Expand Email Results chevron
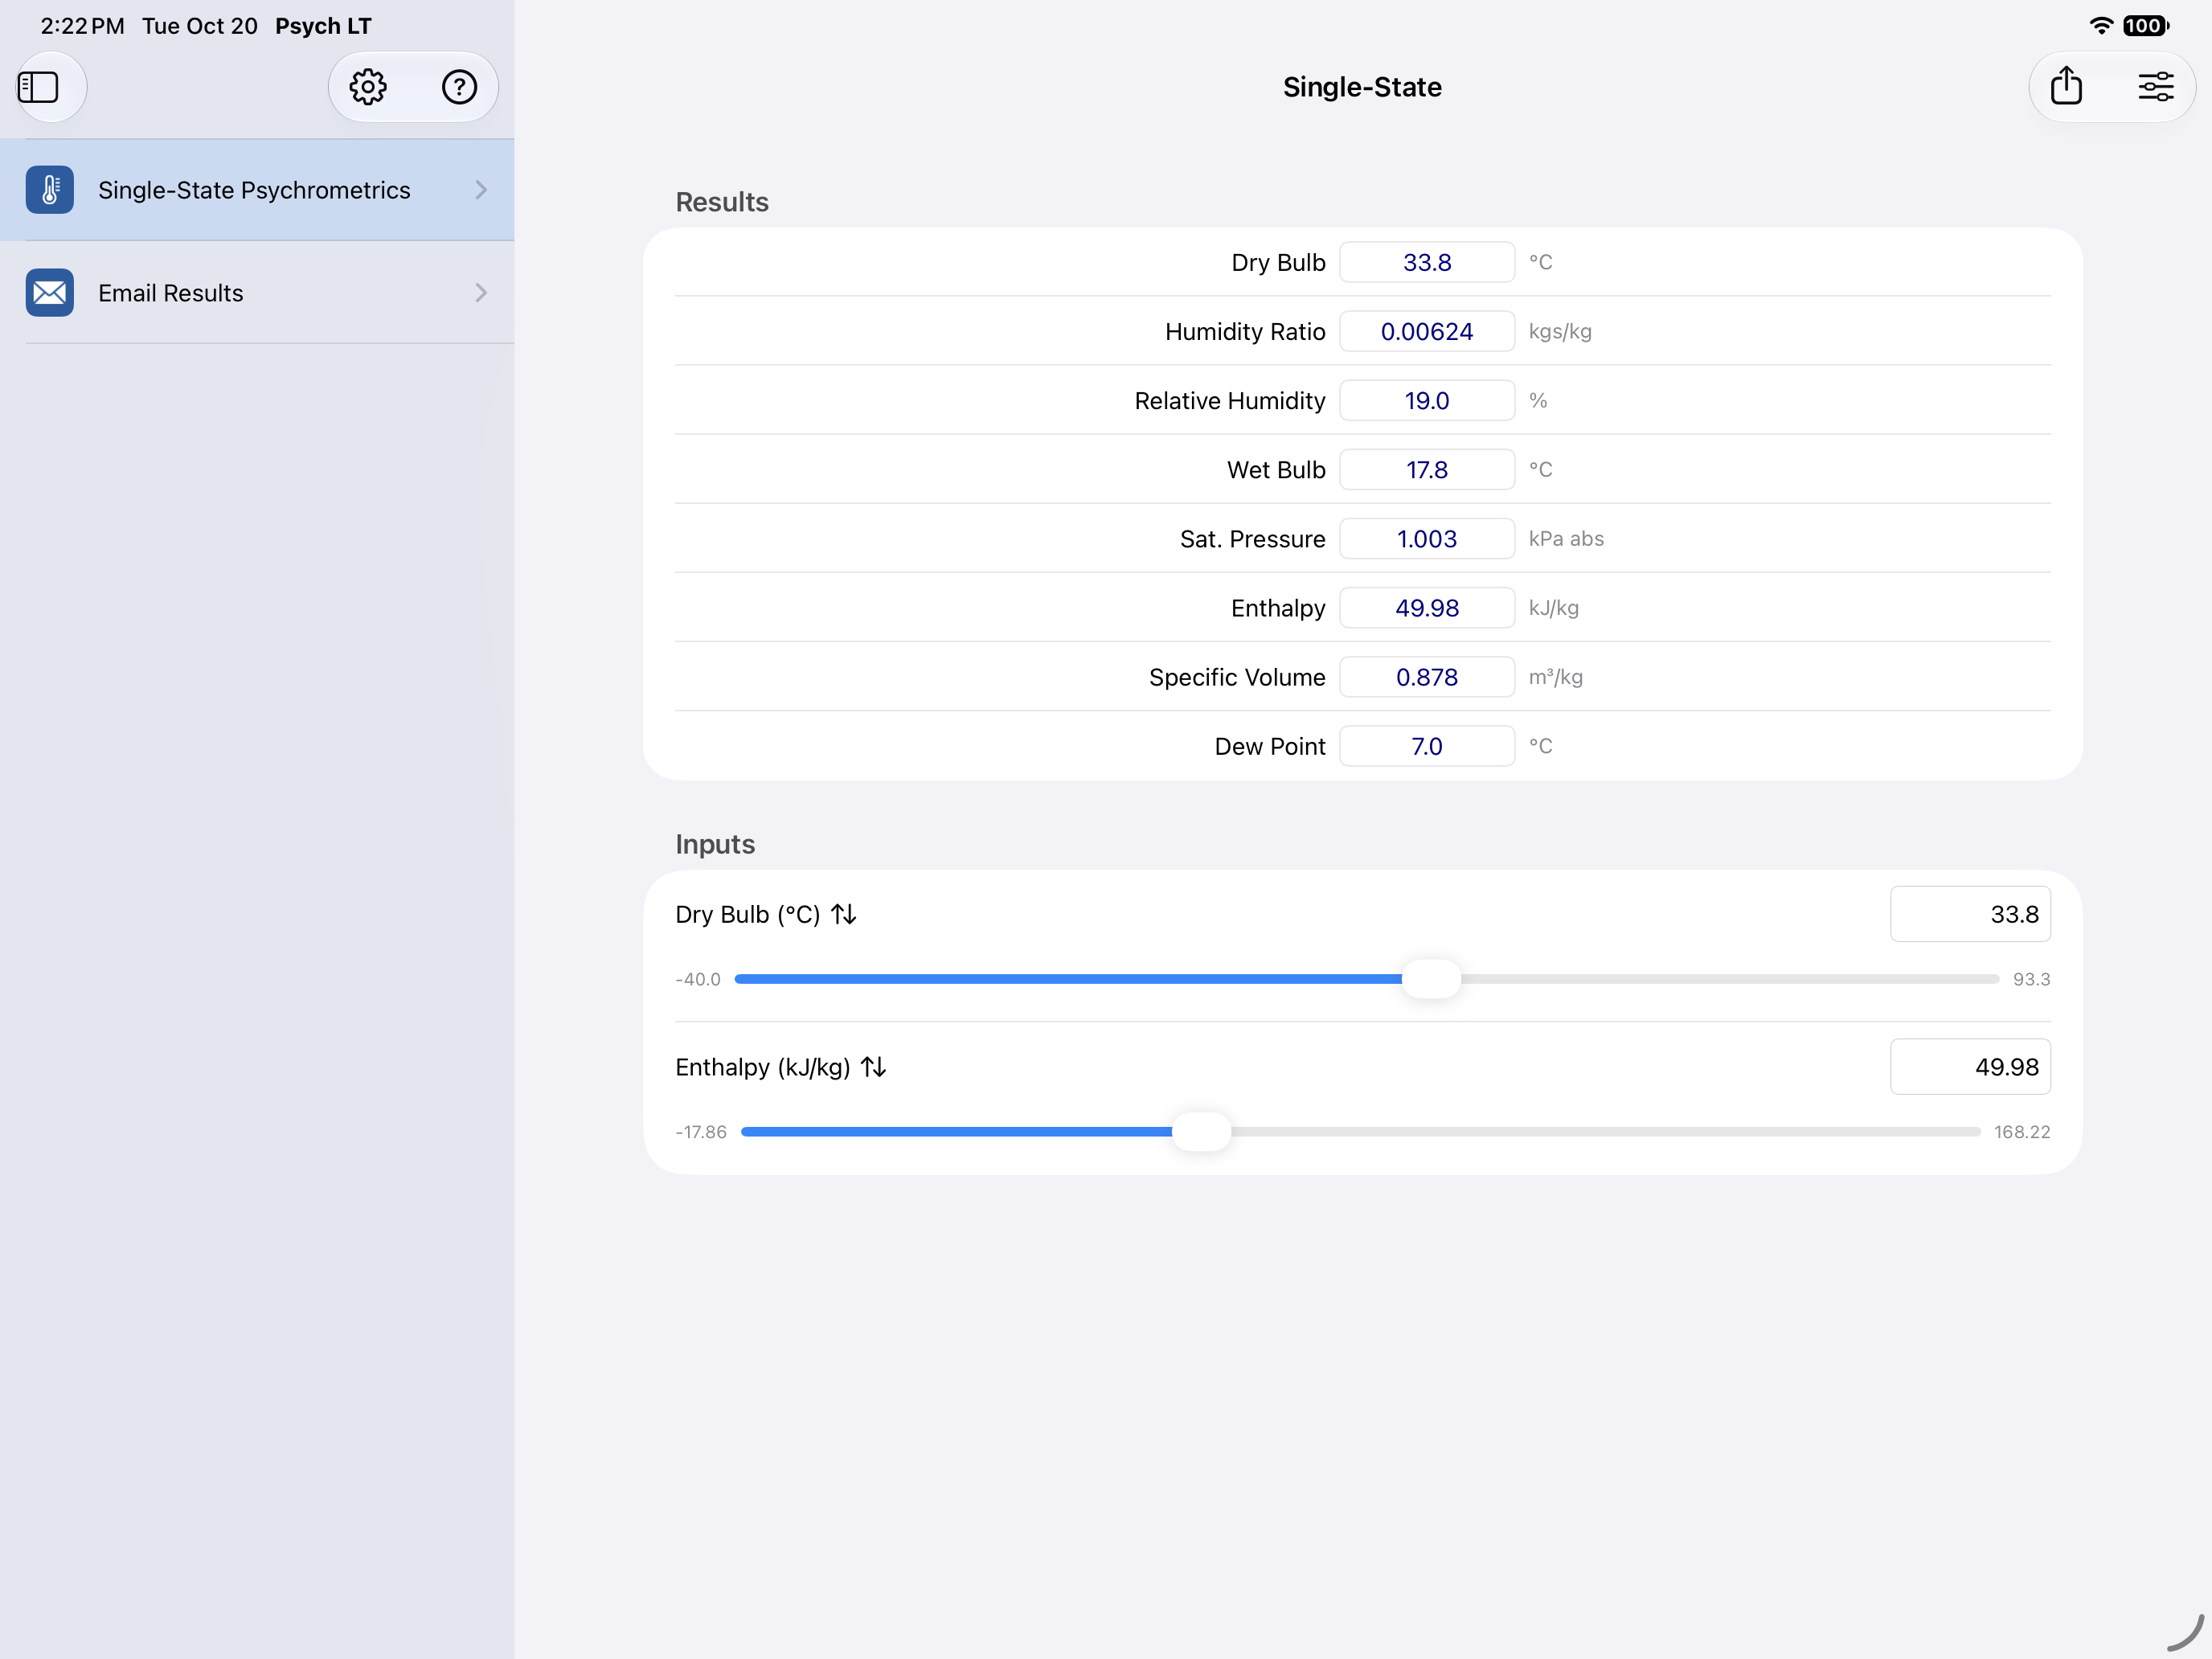Viewport: 2212px width, 1659px height. [481, 293]
